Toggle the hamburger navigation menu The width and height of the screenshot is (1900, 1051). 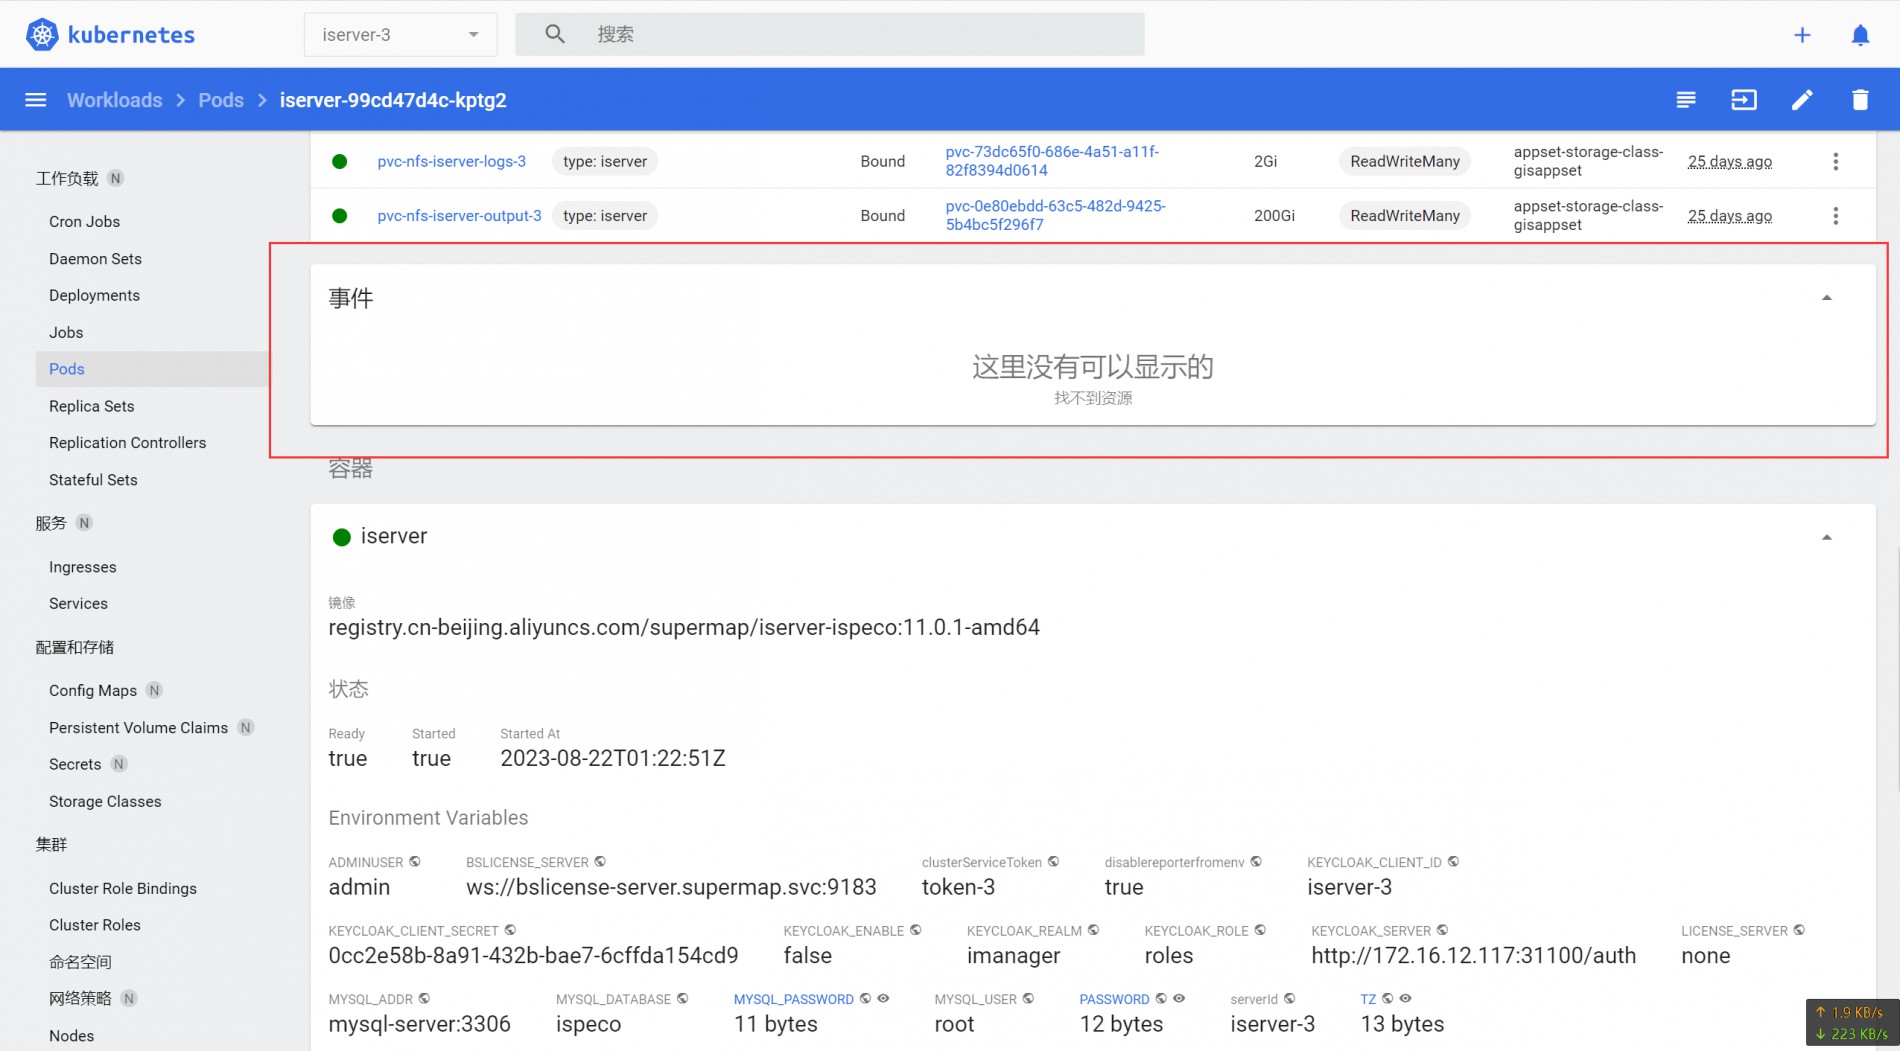[x=36, y=100]
